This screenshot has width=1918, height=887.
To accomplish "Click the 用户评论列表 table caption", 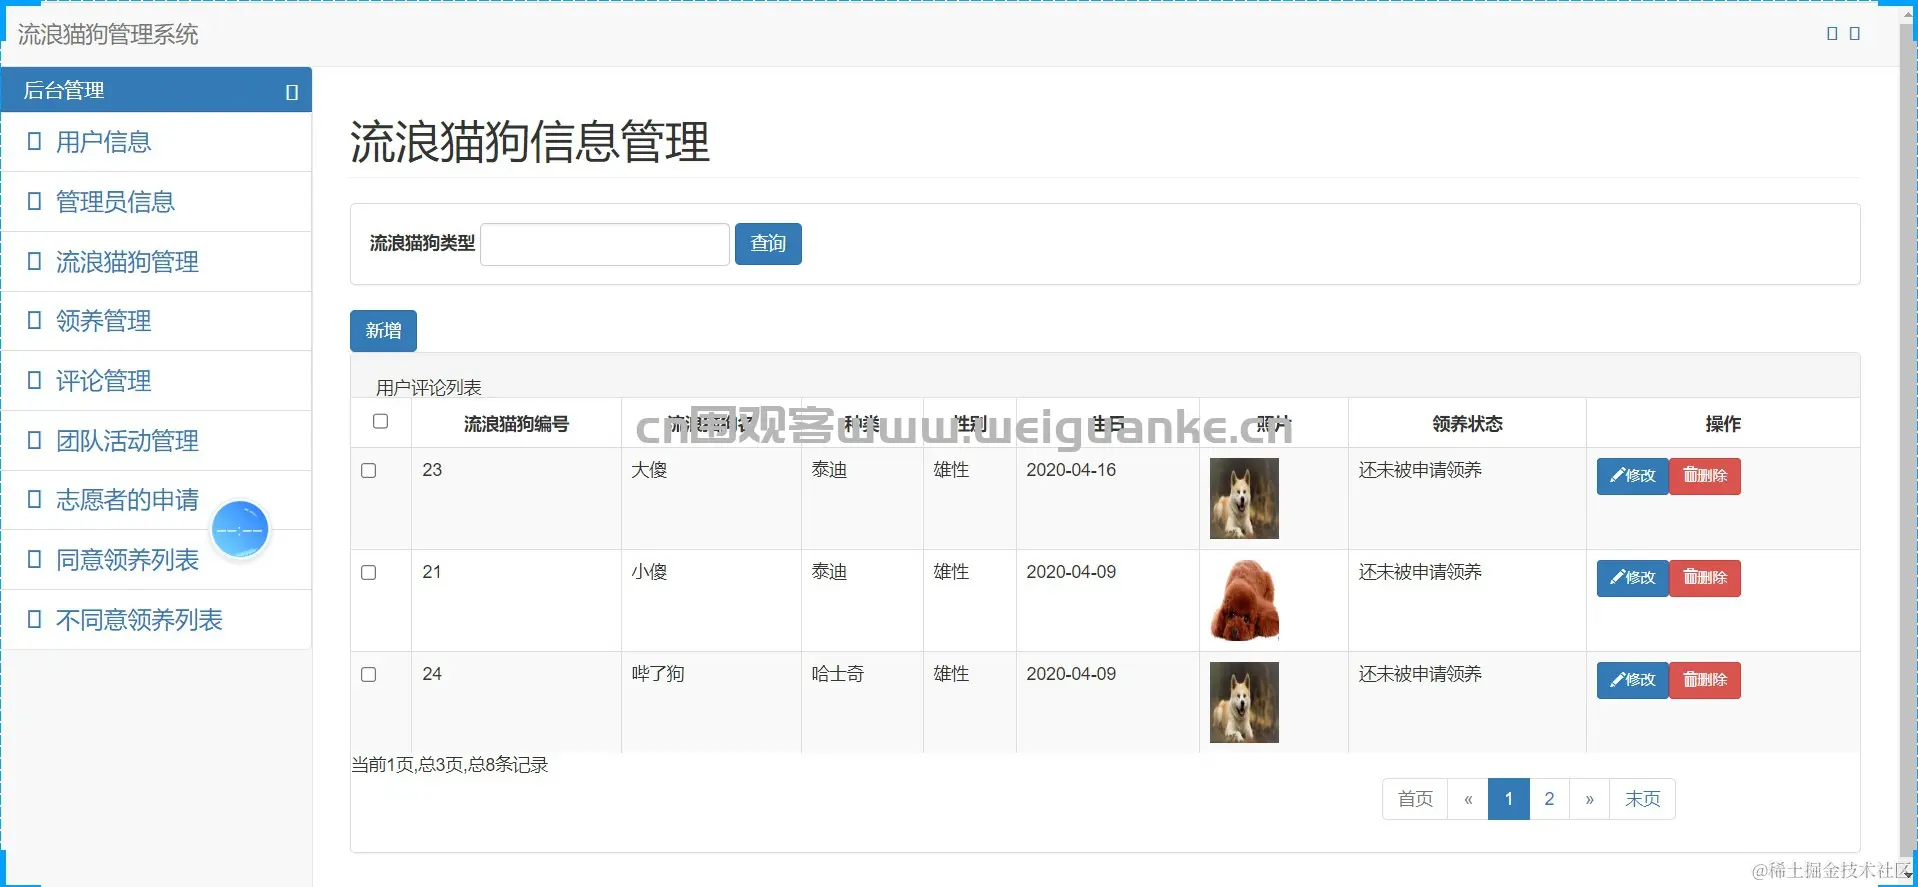I will click(429, 387).
